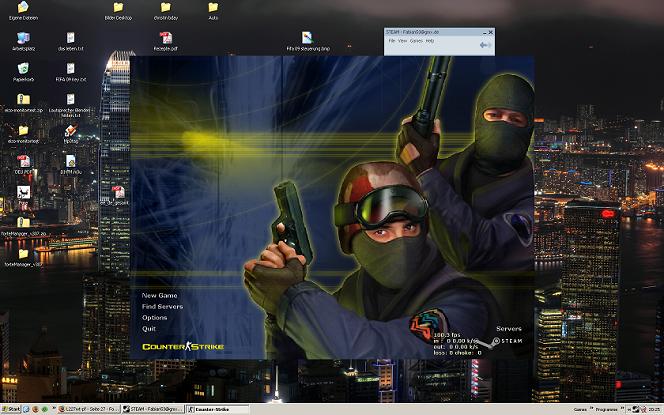Screen dimensions: 664x415
Task: Select Rezepte.pdf file icon
Action: [166, 41]
